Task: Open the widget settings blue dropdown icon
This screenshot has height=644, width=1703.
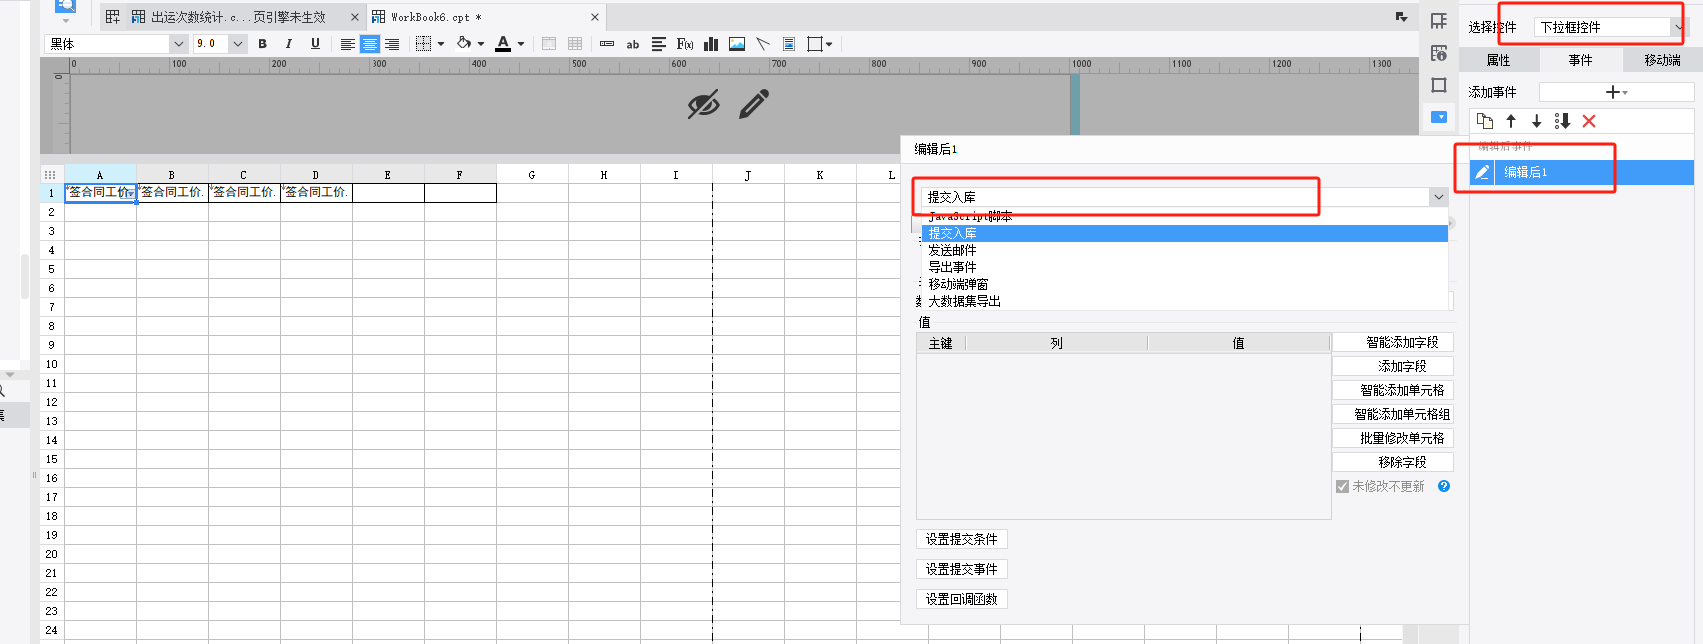Action: click(x=1439, y=117)
